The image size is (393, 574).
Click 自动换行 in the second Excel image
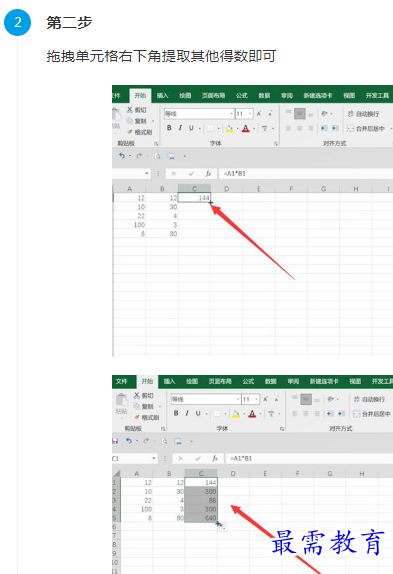pyautogui.click(x=369, y=399)
